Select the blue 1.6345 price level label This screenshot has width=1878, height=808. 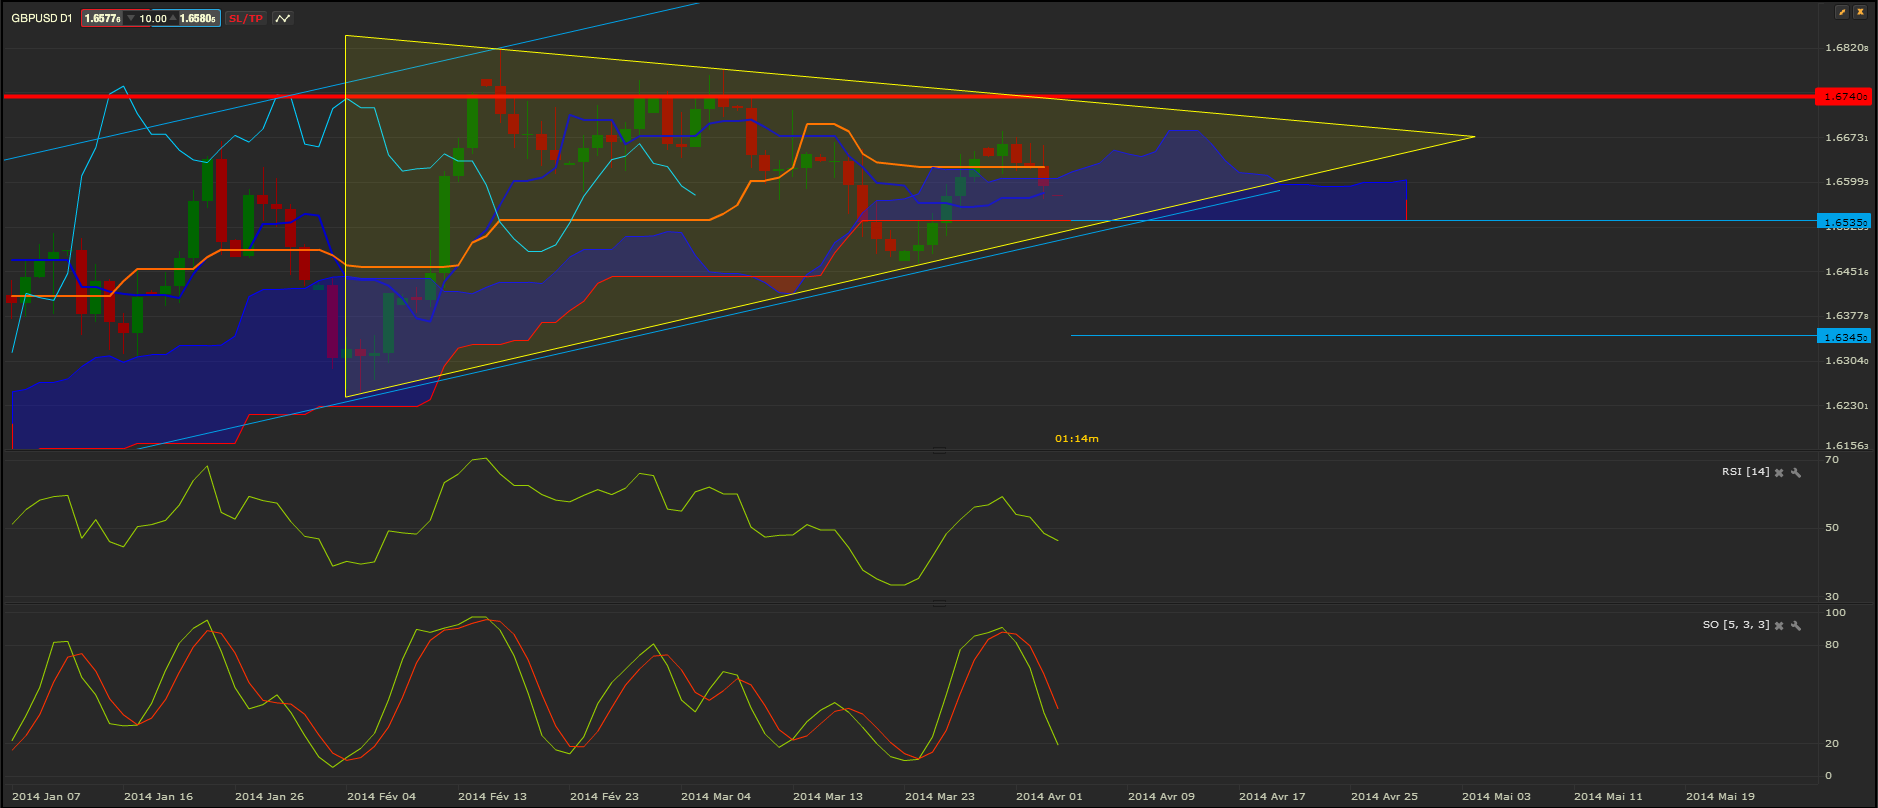[1843, 336]
